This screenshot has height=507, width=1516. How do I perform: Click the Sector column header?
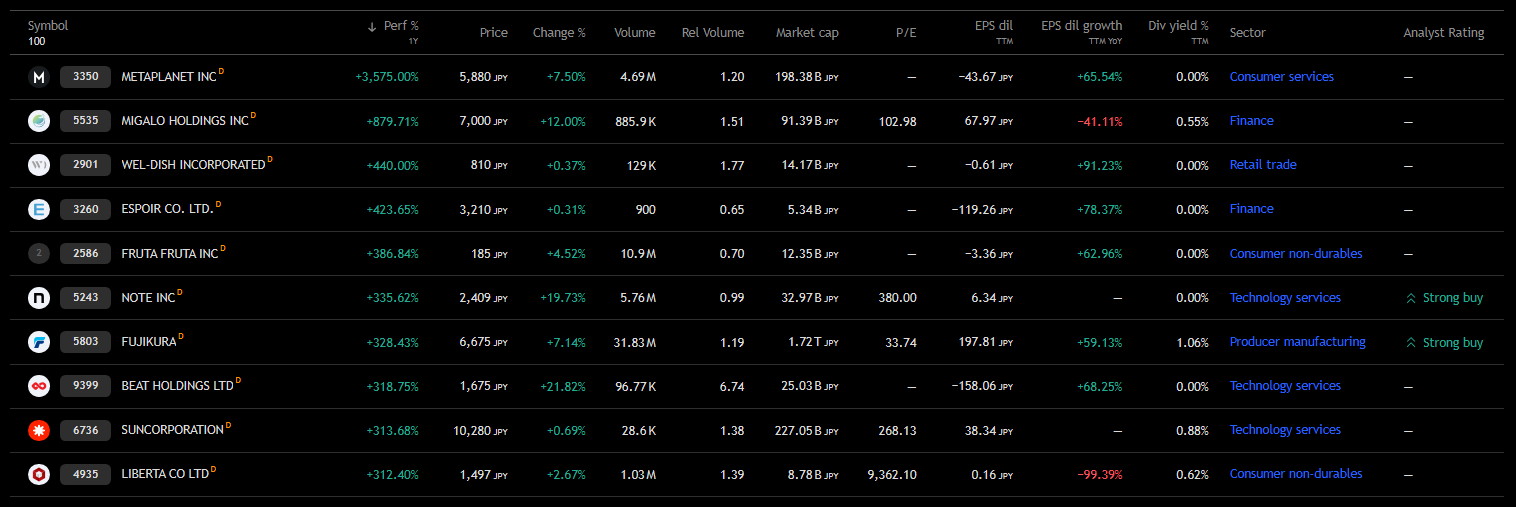tap(1247, 33)
